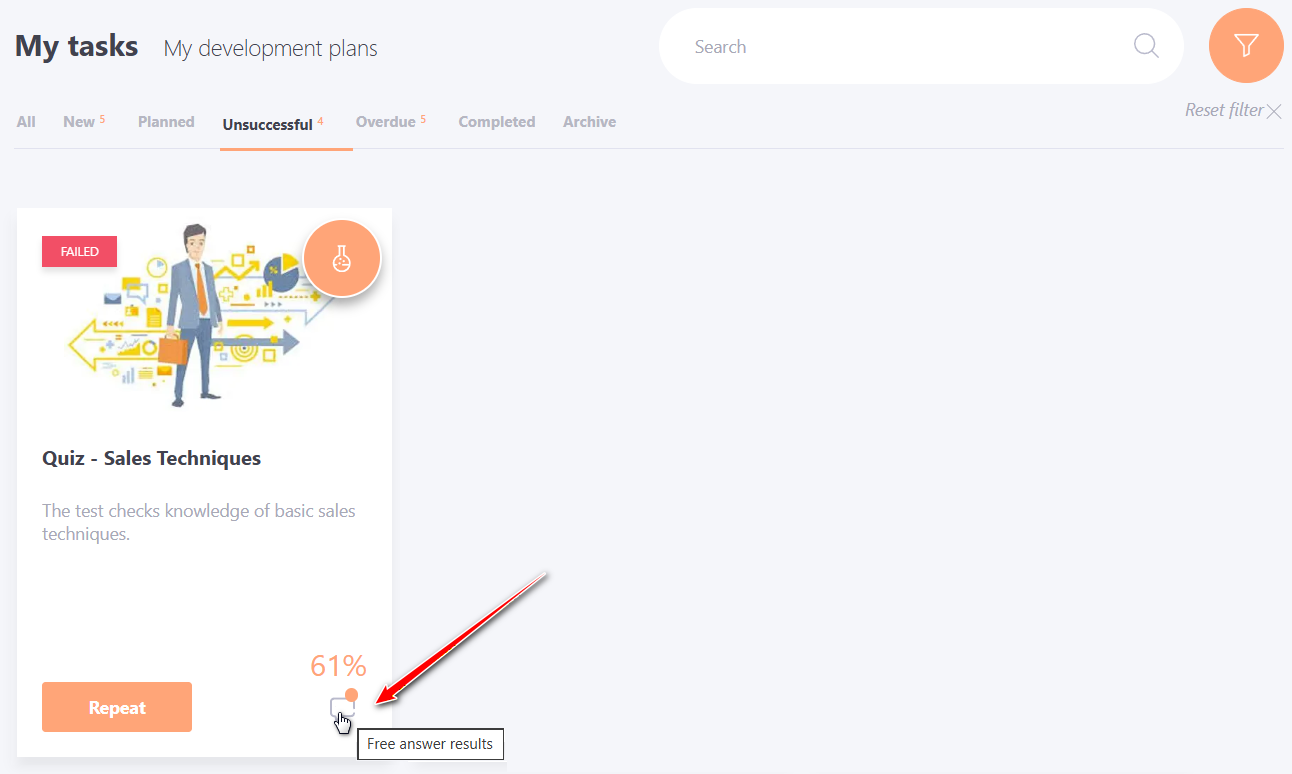Go to the Archive tab
The width and height of the screenshot is (1292, 774).
tap(589, 122)
